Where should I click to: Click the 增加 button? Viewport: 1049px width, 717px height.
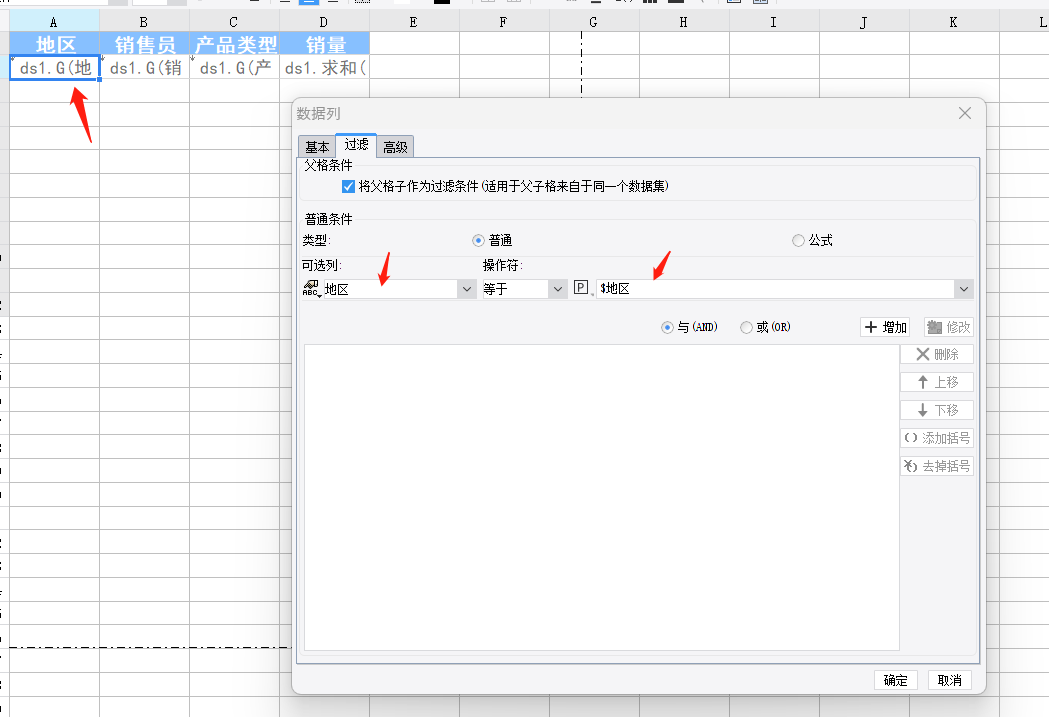coord(885,327)
